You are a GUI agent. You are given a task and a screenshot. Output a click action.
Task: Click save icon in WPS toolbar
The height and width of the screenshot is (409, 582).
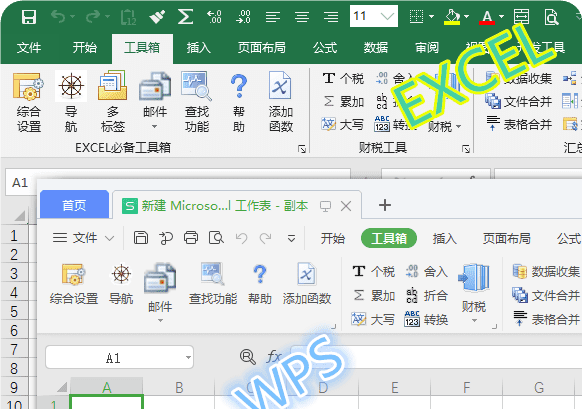(141, 238)
